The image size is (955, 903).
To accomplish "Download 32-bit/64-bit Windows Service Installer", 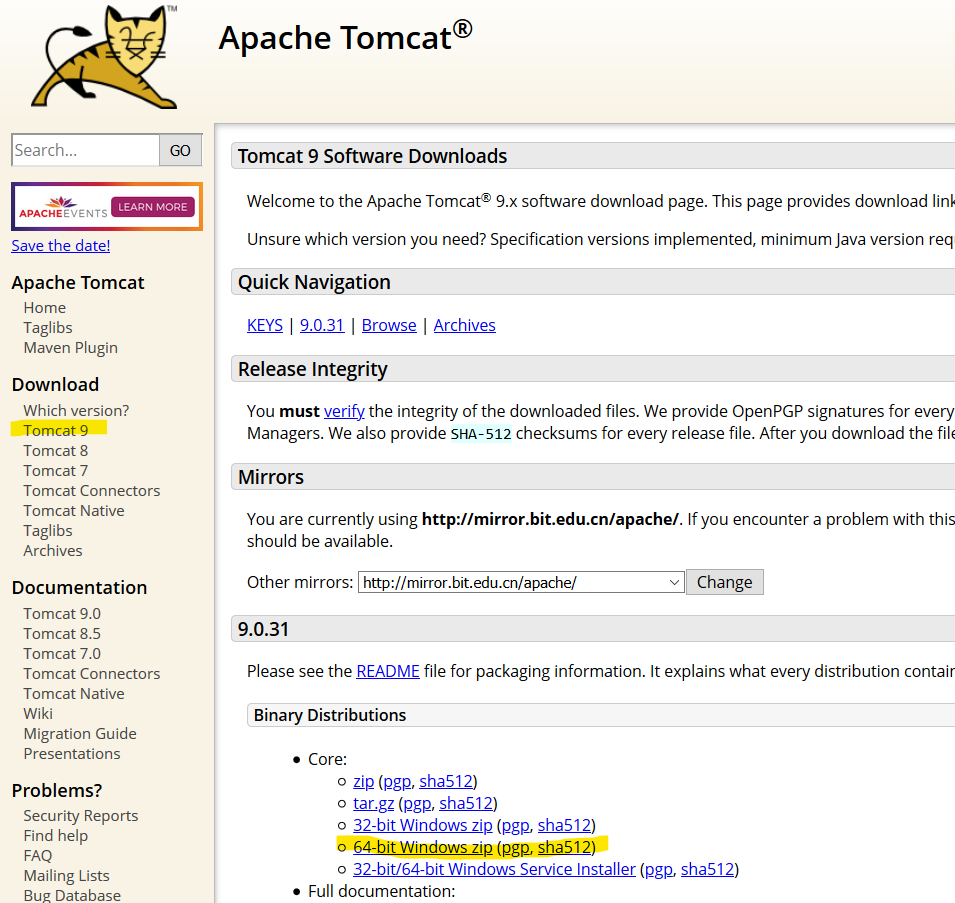I will tap(495, 869).
